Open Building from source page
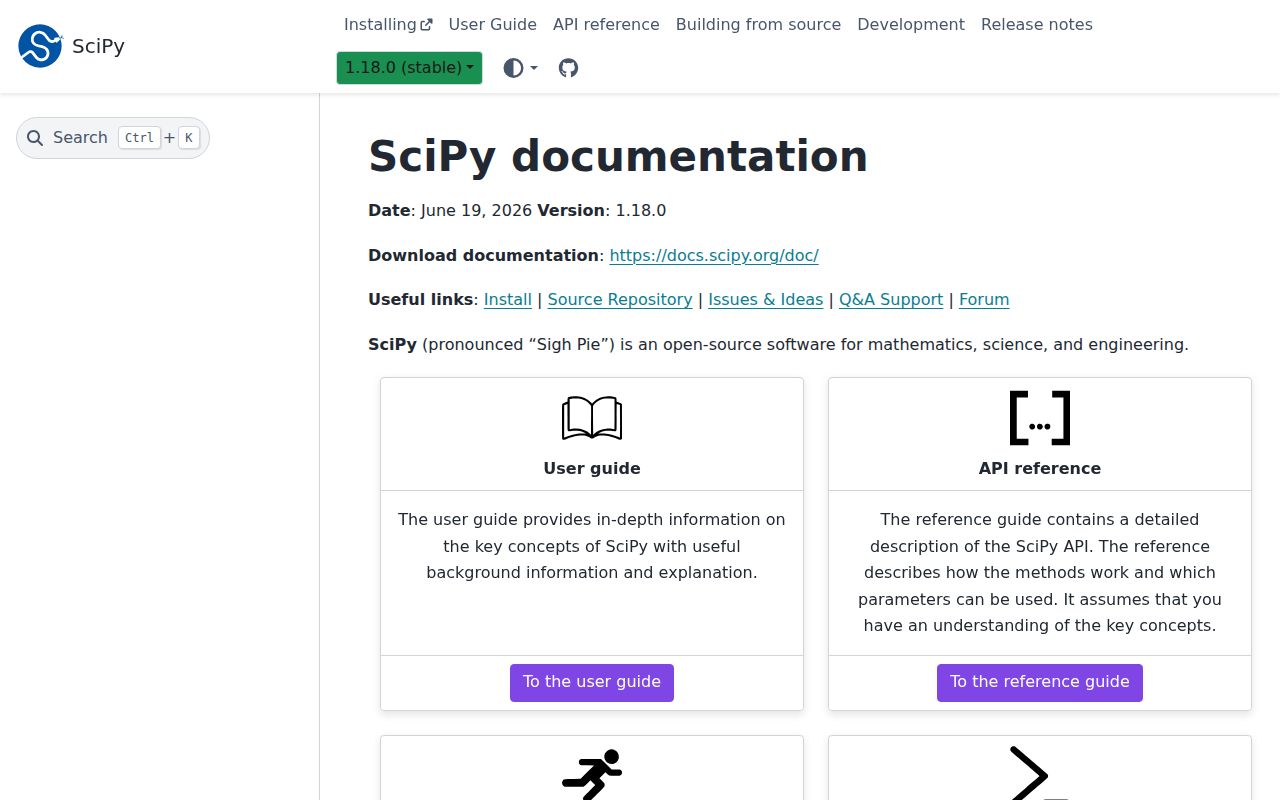Screen dimensions: 1280x800 pyautogui.click(x=758, y=24)
